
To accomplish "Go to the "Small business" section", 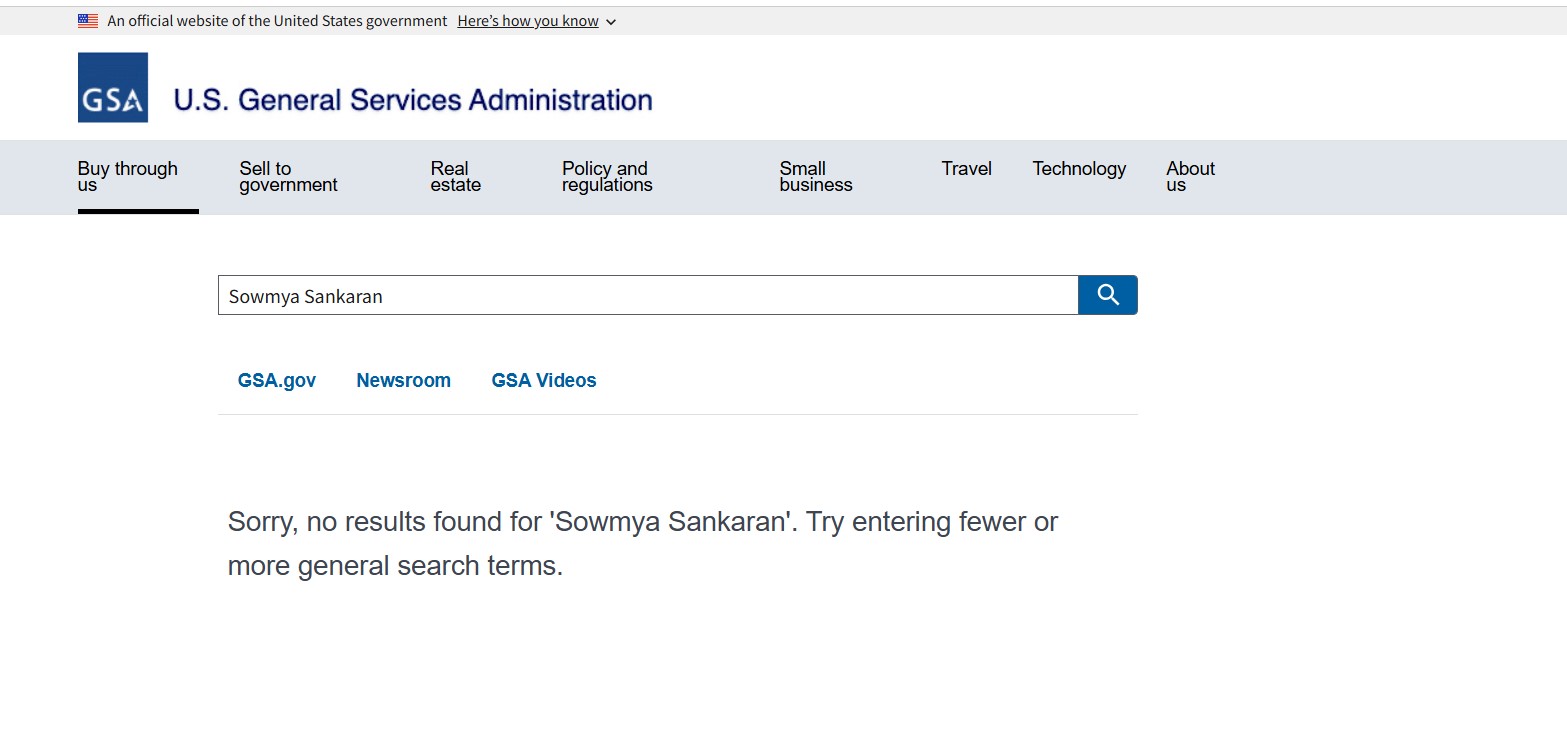I will click(x=815, y=177).
